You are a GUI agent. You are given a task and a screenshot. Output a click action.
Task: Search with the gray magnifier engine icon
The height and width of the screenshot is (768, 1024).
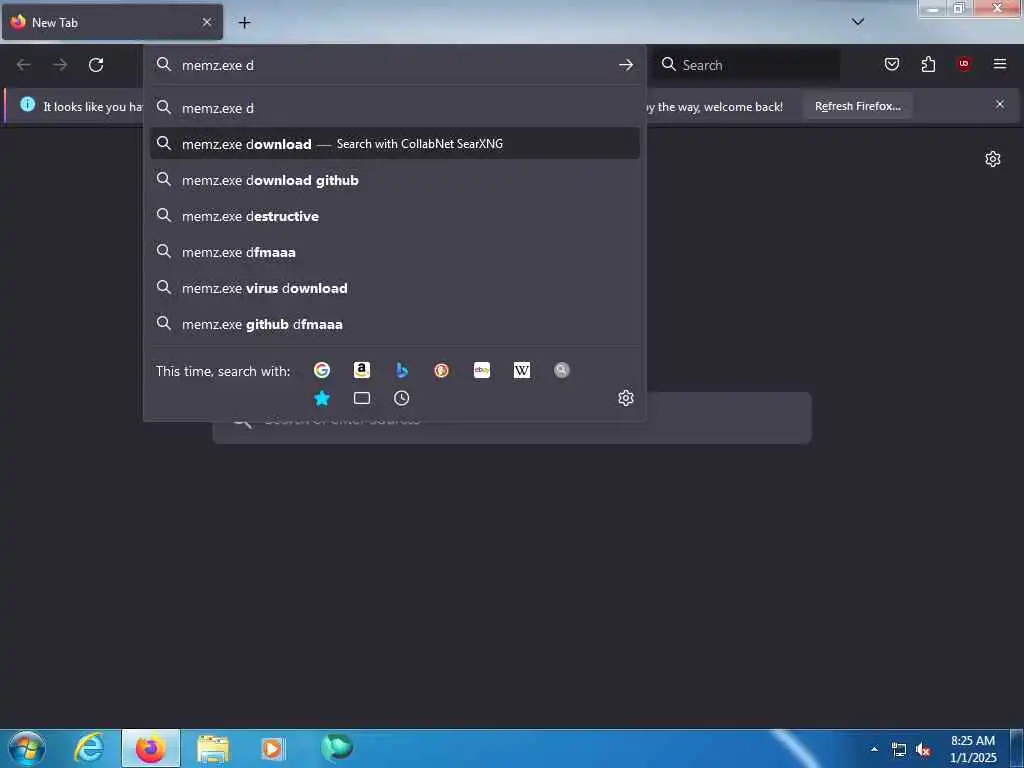pyautogui.click(x=562, y=370)
